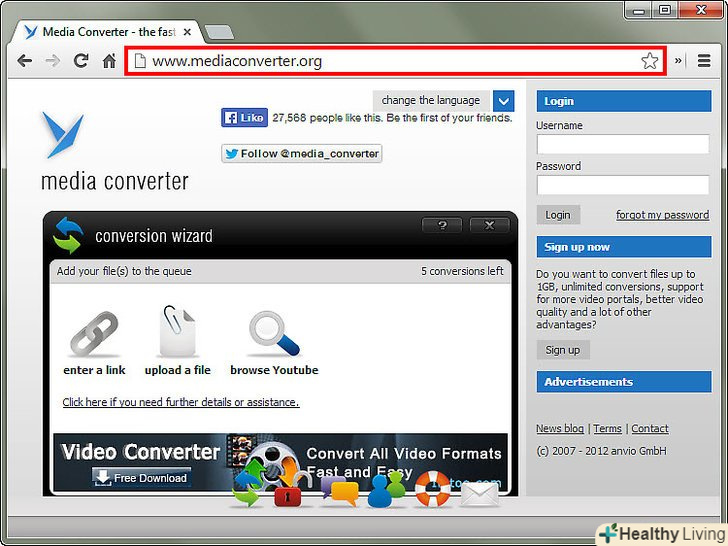Open the Chrome hamburger menu
This screenshot has height=546, width=728.
click(x=704, y=60)
